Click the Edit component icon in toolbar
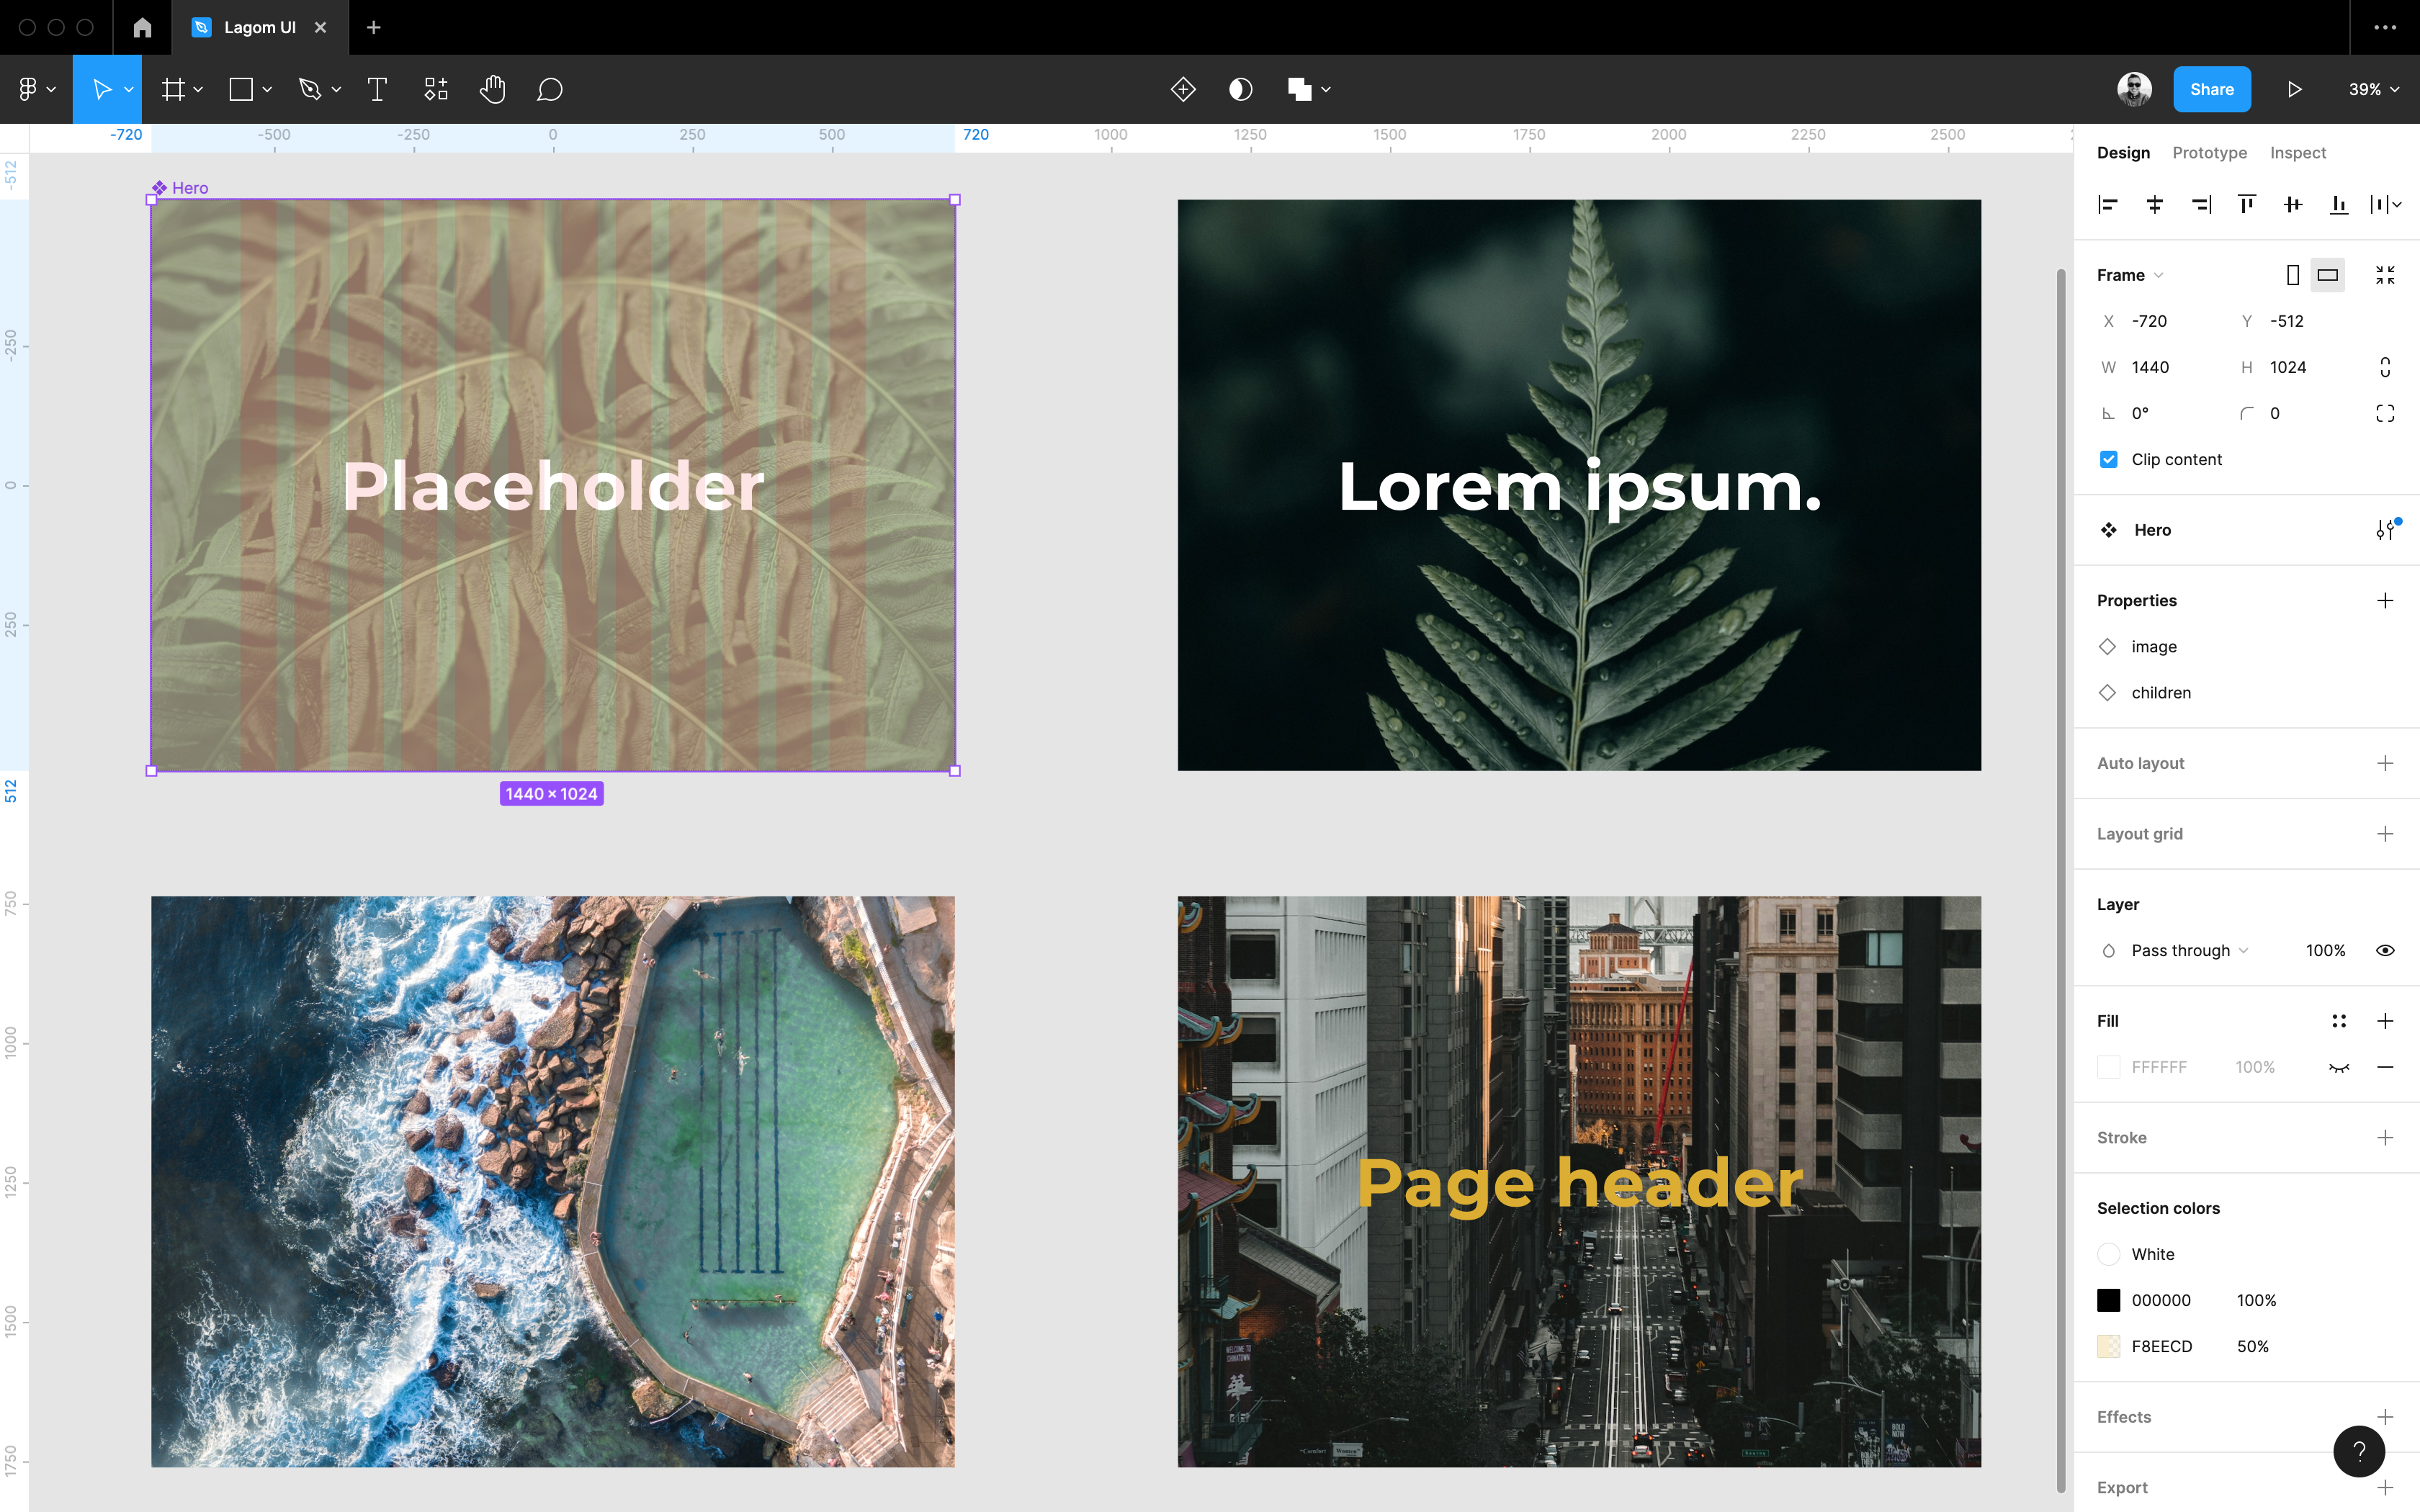The height and width of the screenshot is (1512, 2420). point(1183,90)
